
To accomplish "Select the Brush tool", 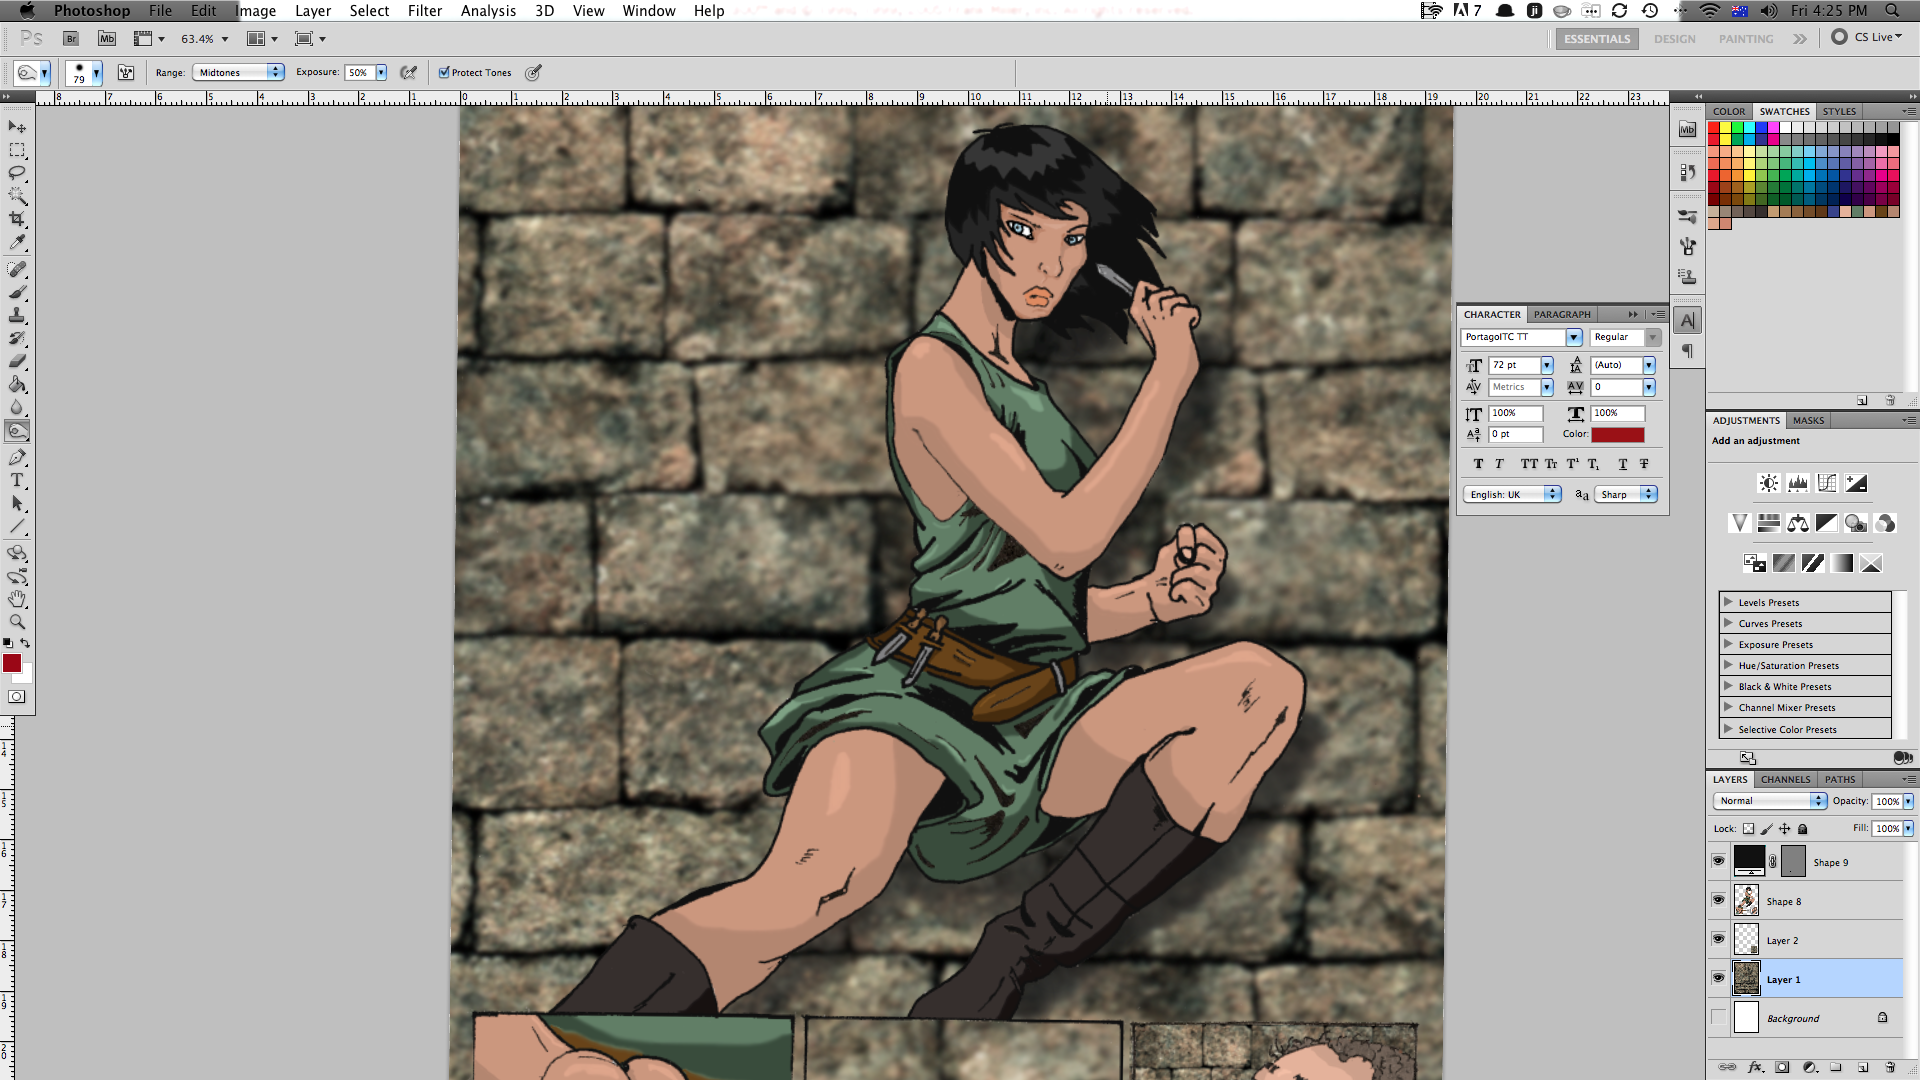I will tap(17, 292).
